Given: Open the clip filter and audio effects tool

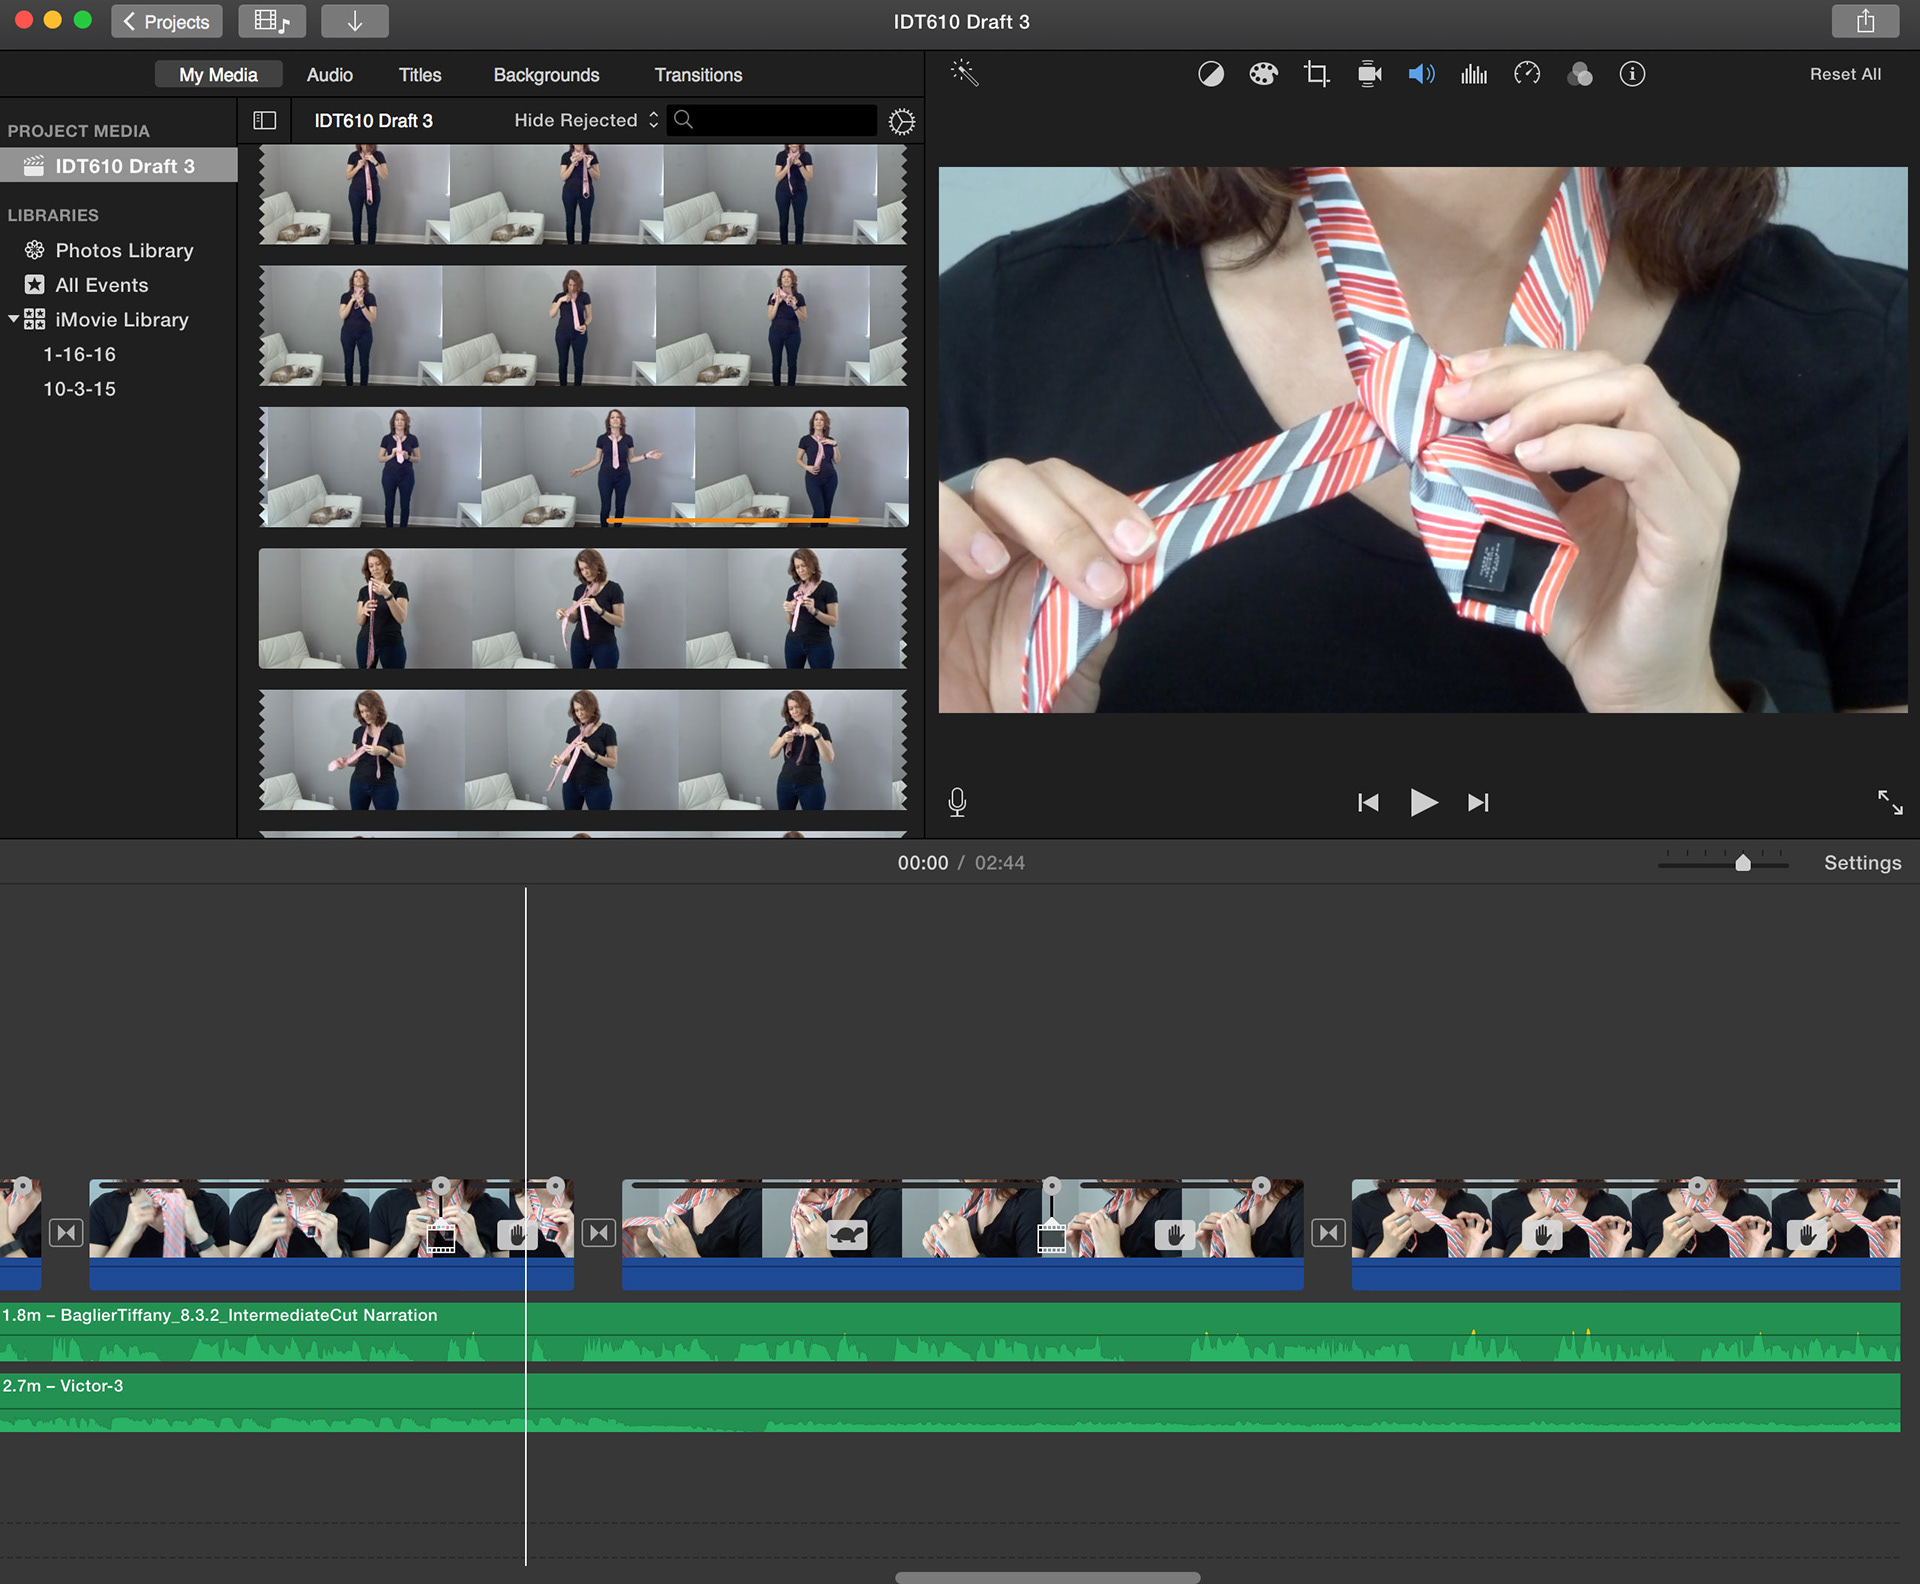Looking at the screenshot, I should [x=1580, y=74].
